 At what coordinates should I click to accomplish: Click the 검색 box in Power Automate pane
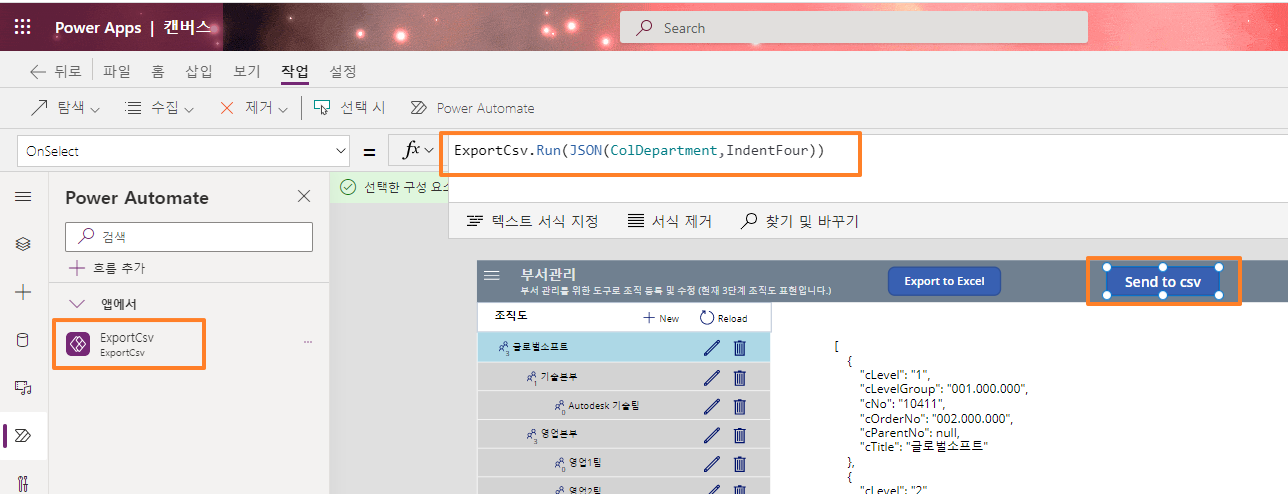(189, 237)
